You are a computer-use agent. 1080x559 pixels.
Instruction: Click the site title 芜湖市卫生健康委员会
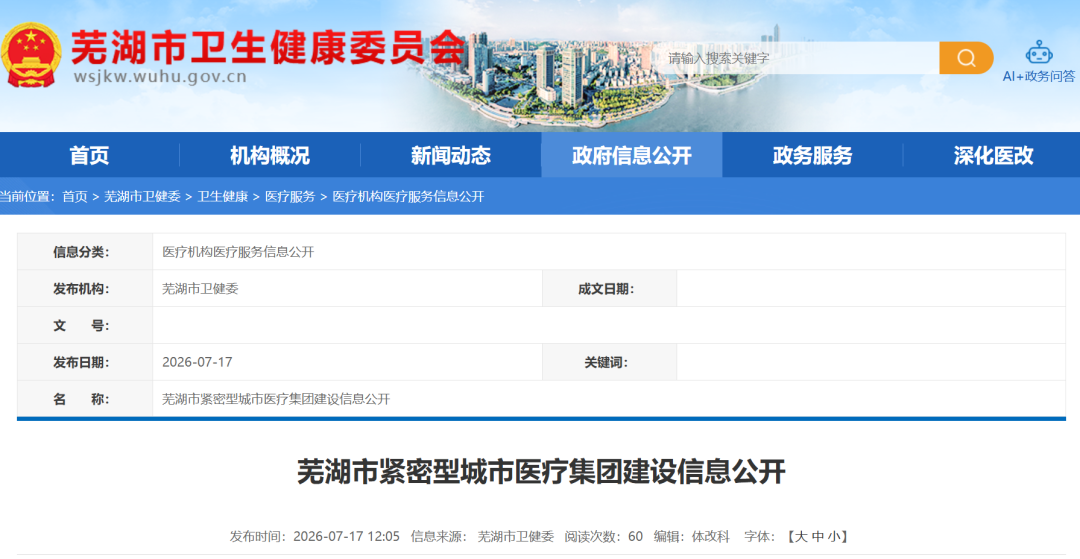(x=269, y=48)
